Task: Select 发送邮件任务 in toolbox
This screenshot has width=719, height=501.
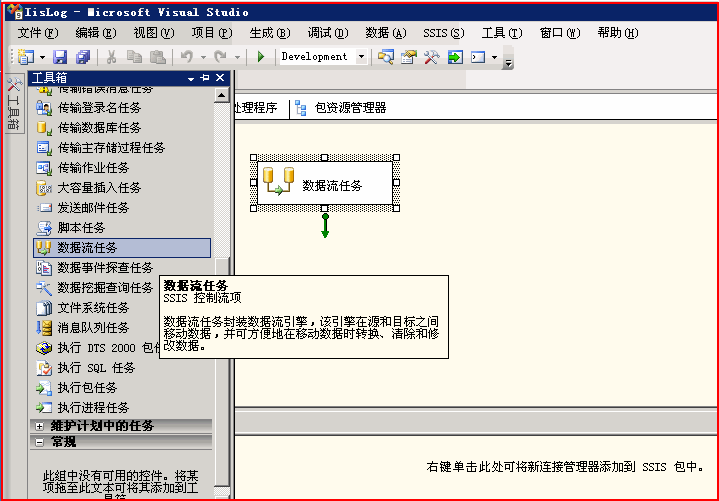Action: (x=122, y=208)
